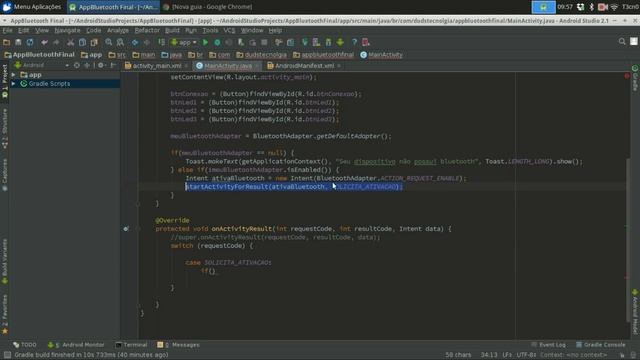The height and width of the screenshot is (360, 640).
Task: Click the Debug app bug icon
Action: [217, 42]
